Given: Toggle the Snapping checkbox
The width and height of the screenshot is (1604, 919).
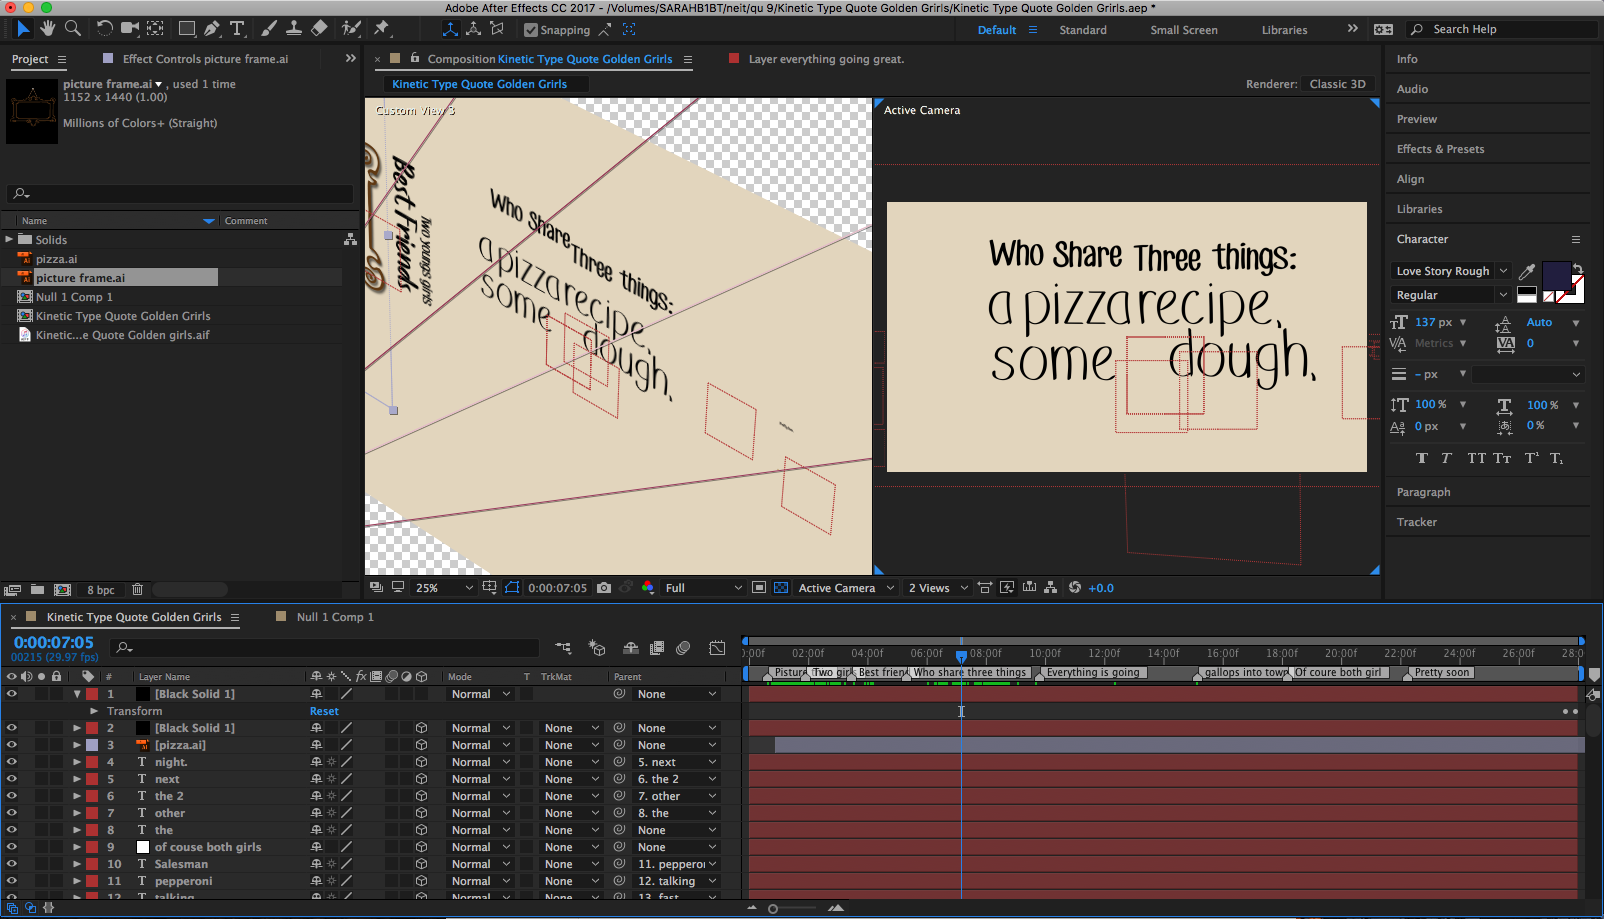Looking at the screenshot, I should pos(531,30).
